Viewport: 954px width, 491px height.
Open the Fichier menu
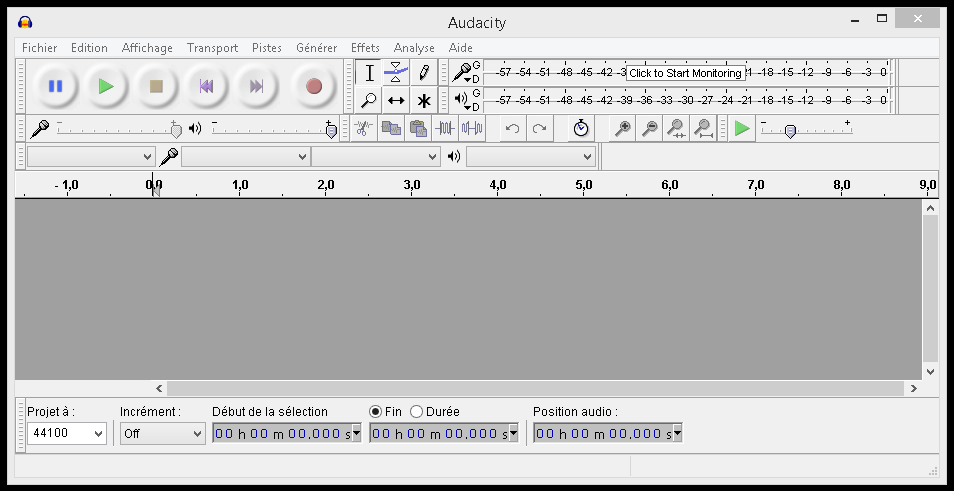(40, 47)
